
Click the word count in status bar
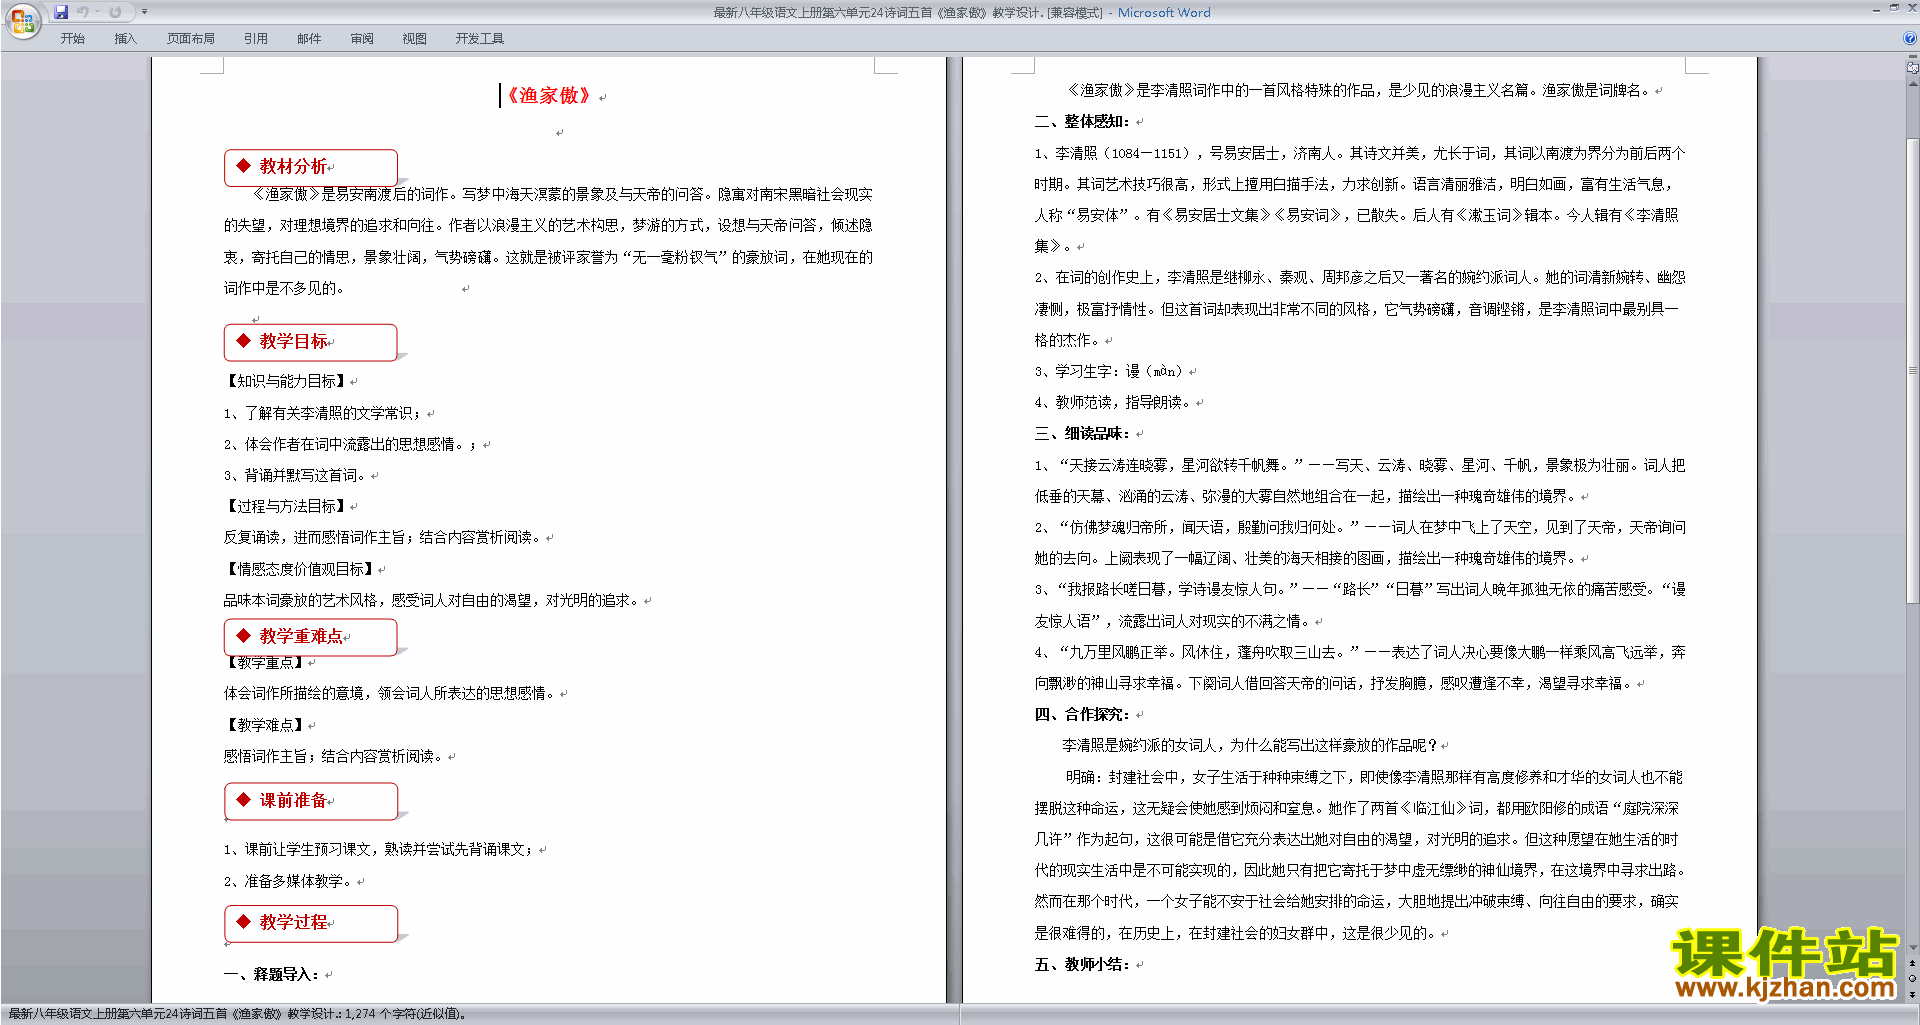pyautogui.click(x=405, y=1014)
